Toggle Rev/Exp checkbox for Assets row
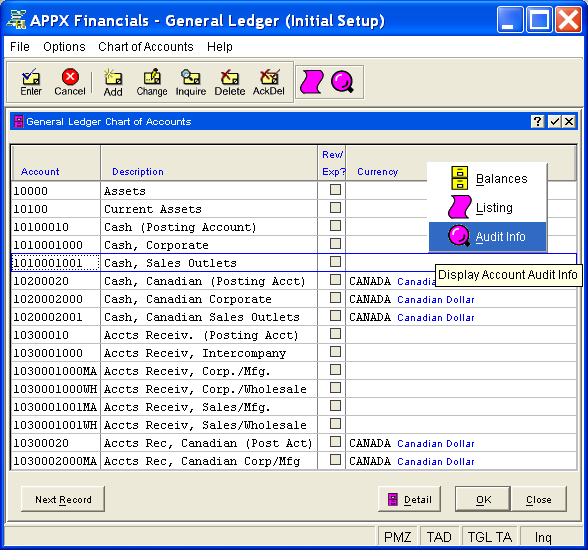Viewport: 588px width, 550px height. coord(335,189)
